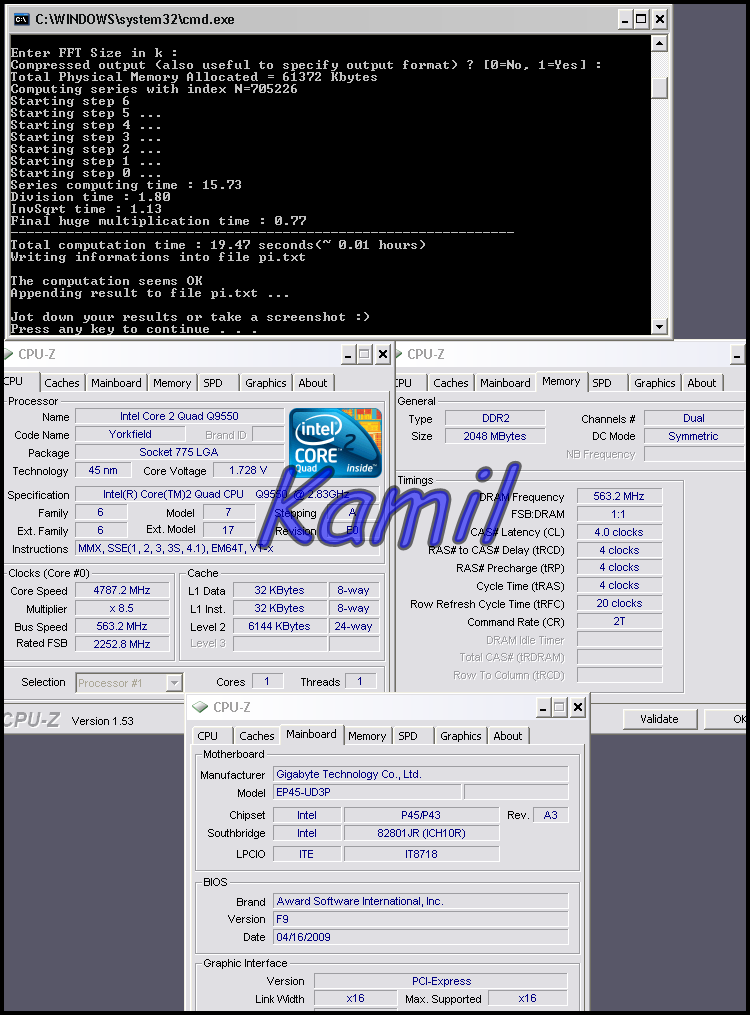Click the chipset revision value A3
This screenshot has width=750, height=1015.
click(x=551, y=815)
